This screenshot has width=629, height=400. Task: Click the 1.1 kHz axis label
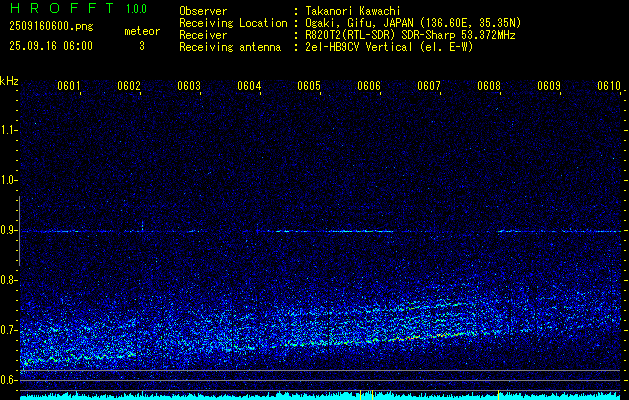[9, 130]
